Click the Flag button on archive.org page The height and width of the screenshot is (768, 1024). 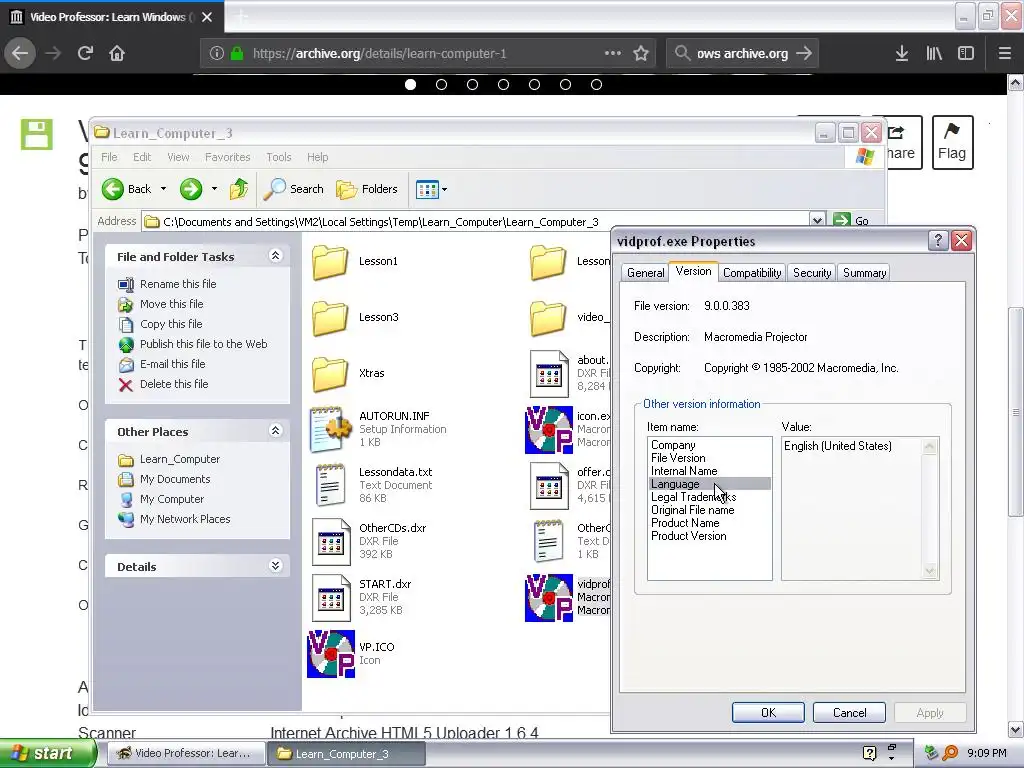pyautogui.click(x=952, y=142)
